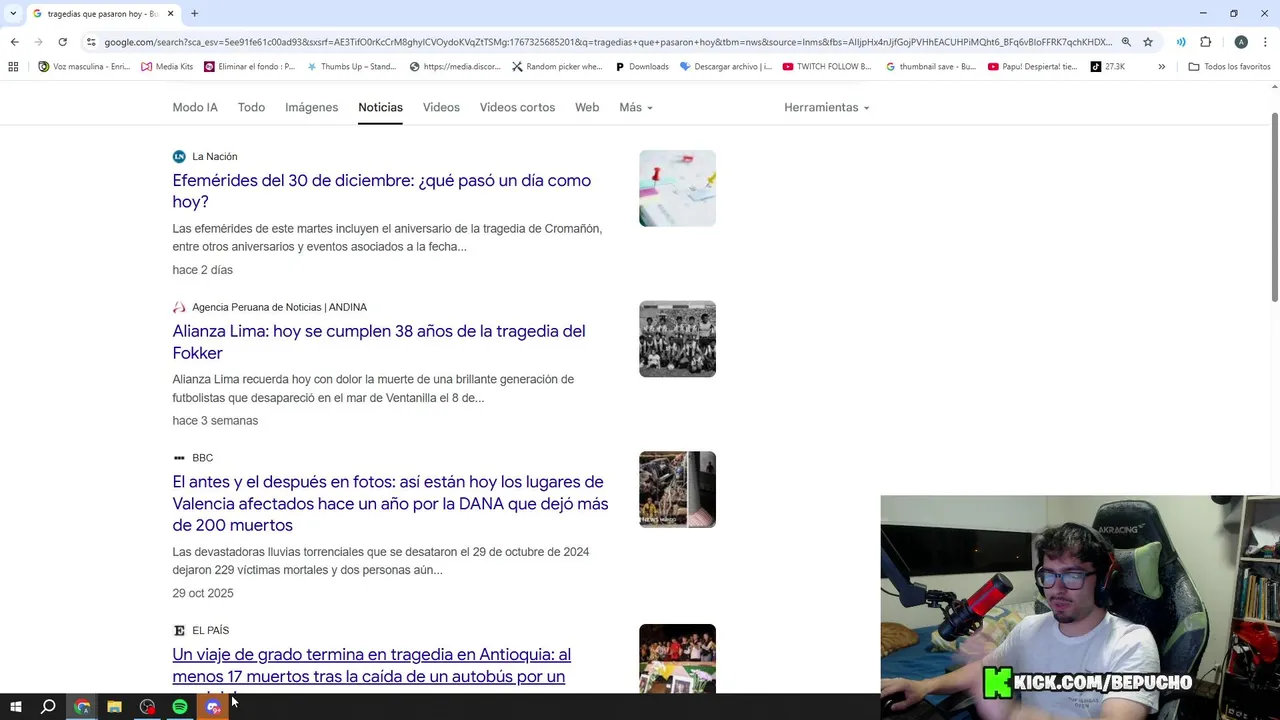1280x720 pixels.
Task: Click the page vertical scrollbar thumb
Action: [x=1274, y=206]
